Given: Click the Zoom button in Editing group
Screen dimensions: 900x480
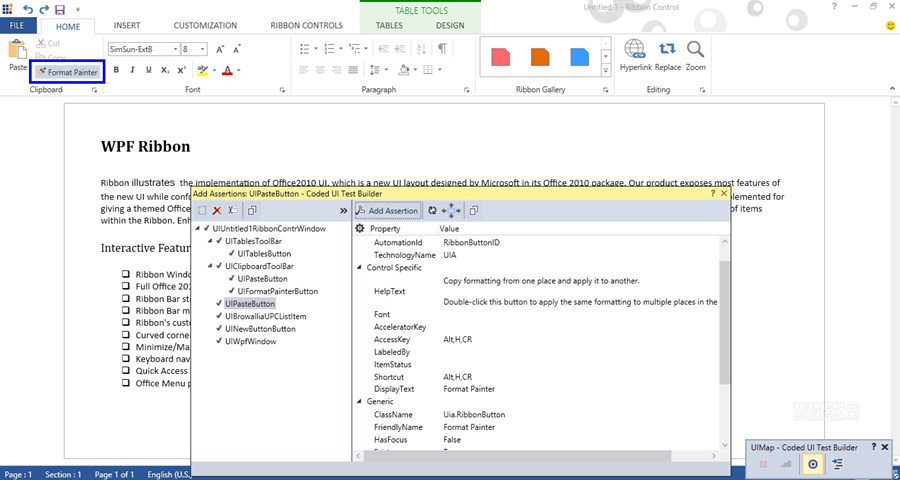Looking at the screenshot, I should pyautogui.click(x=695, y=56).
